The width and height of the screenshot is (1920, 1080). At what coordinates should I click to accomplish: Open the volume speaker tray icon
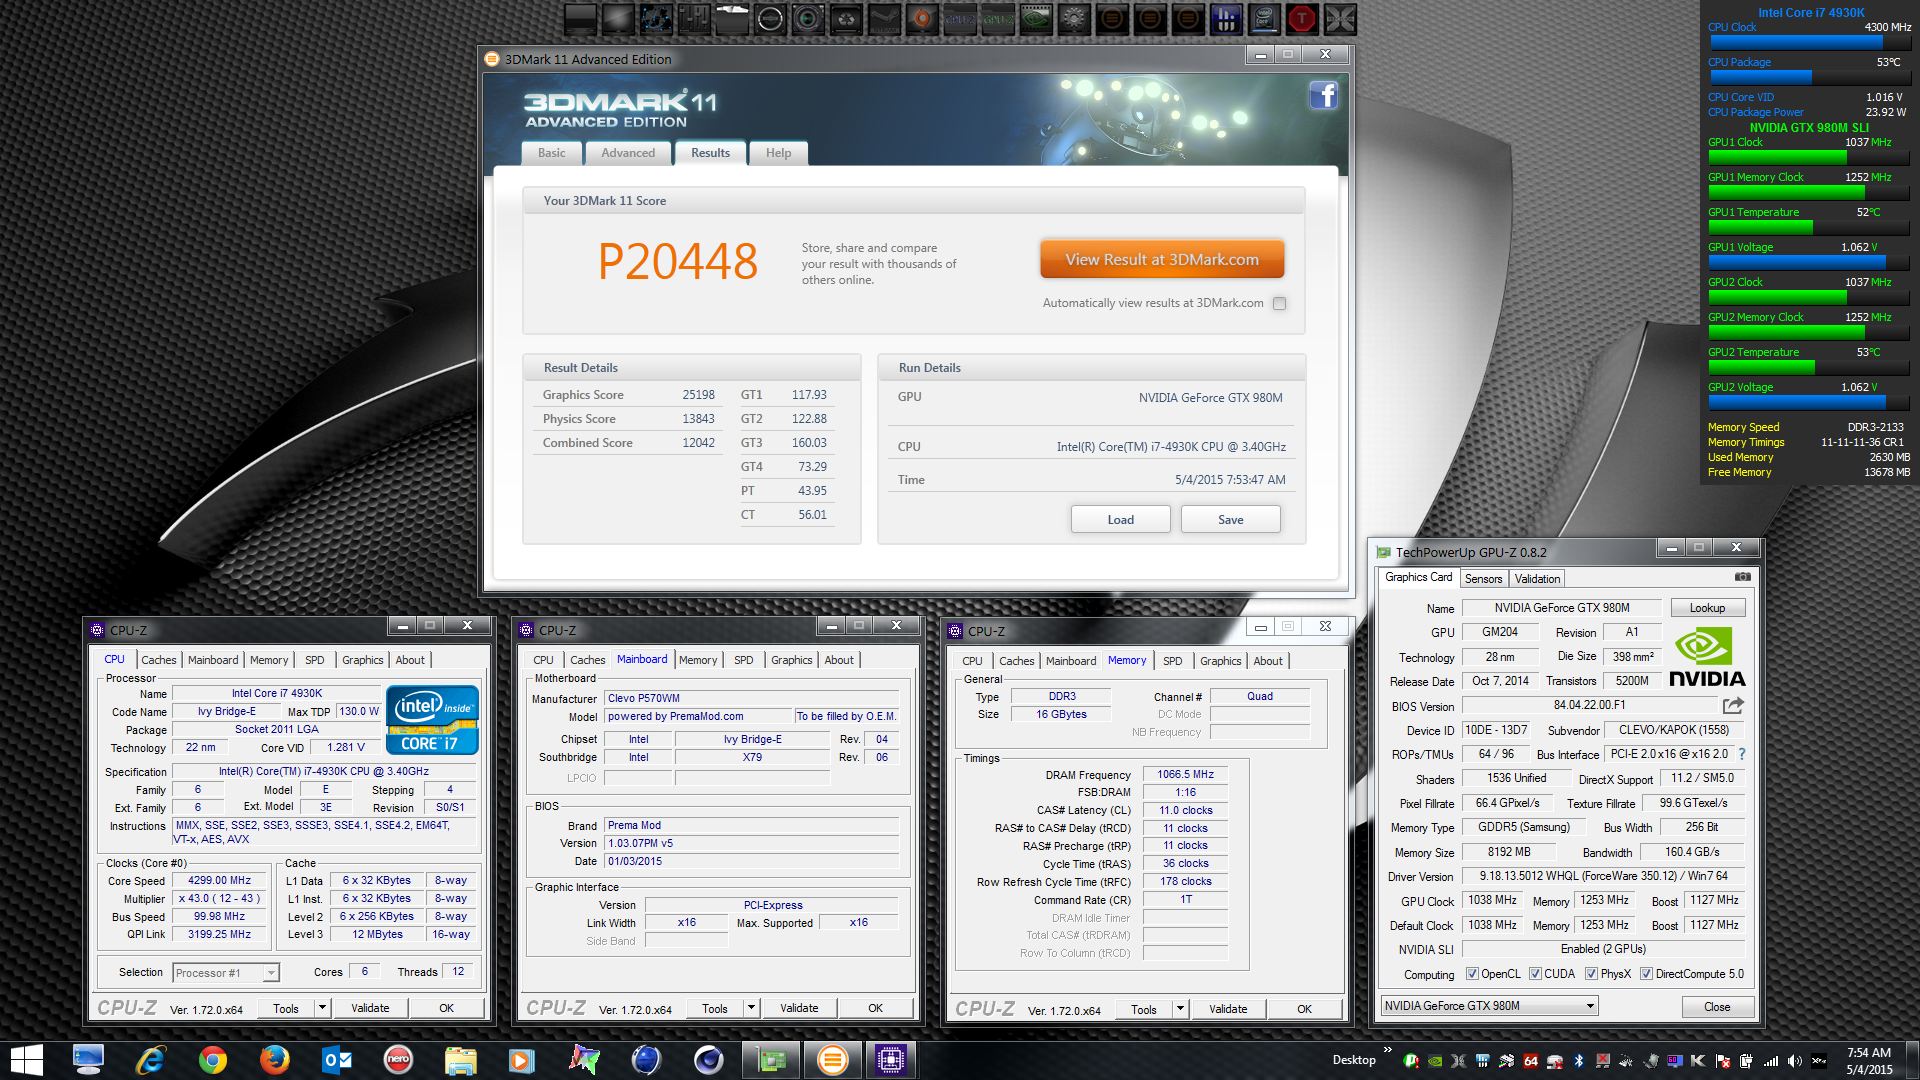[1794, 1061]
